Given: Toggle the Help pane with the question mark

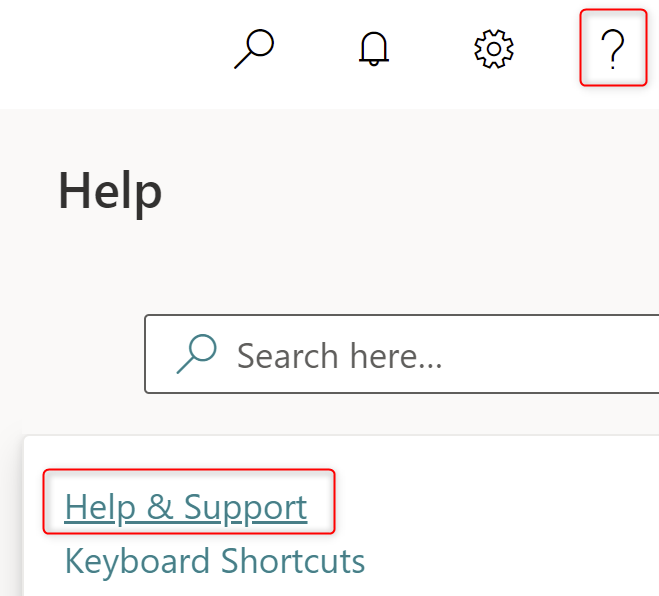Looking at the screenshot, I should point(613,48).
